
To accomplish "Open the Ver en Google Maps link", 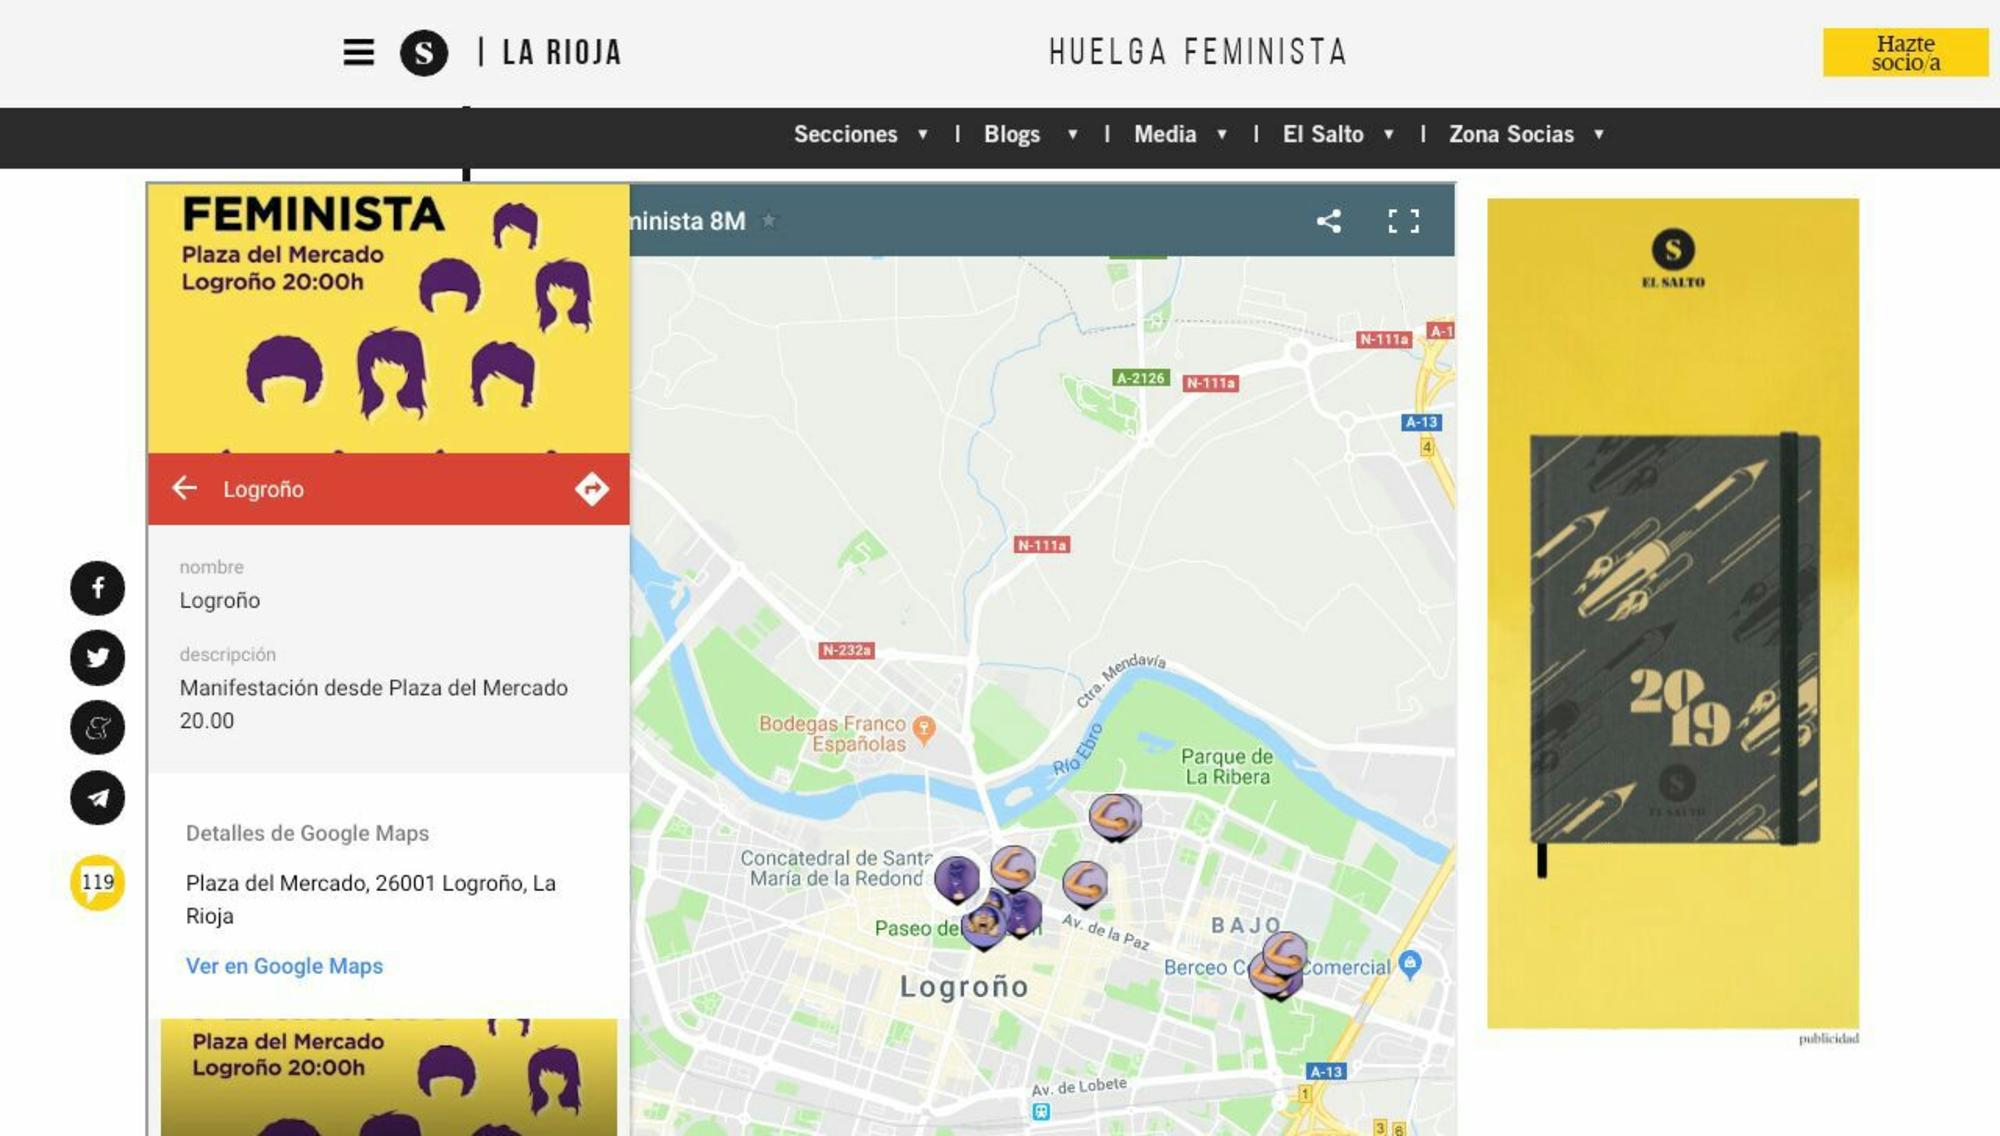I will [284, 966].
